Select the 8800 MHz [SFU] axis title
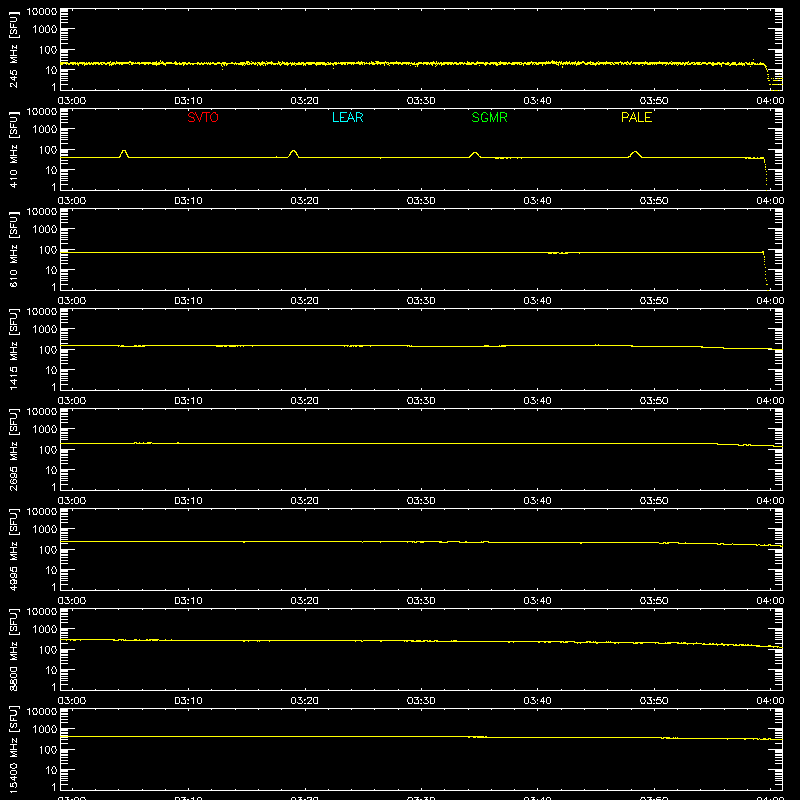The image size is (800, 800). pyautogui.click(x=13, y=649)
